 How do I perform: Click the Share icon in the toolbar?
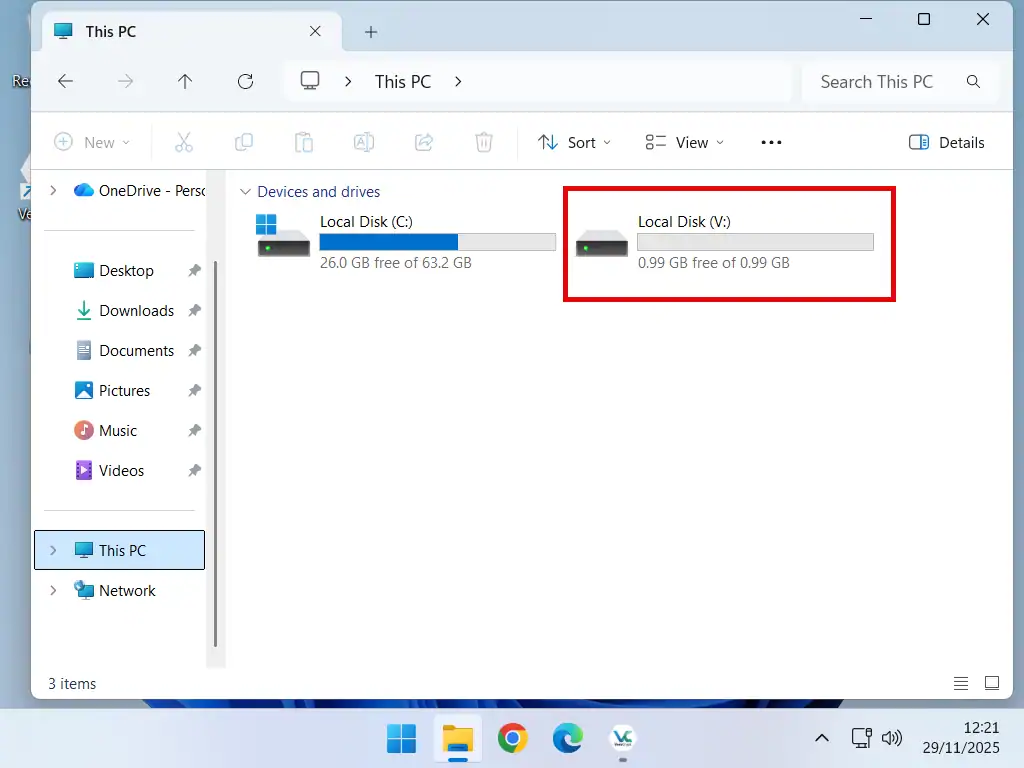click(424, 142)
